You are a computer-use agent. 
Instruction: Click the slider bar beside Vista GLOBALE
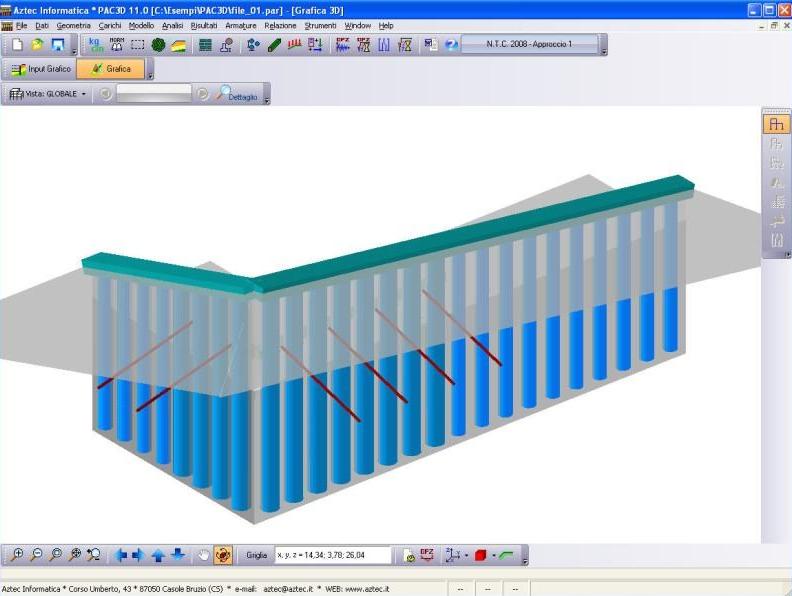153,94
